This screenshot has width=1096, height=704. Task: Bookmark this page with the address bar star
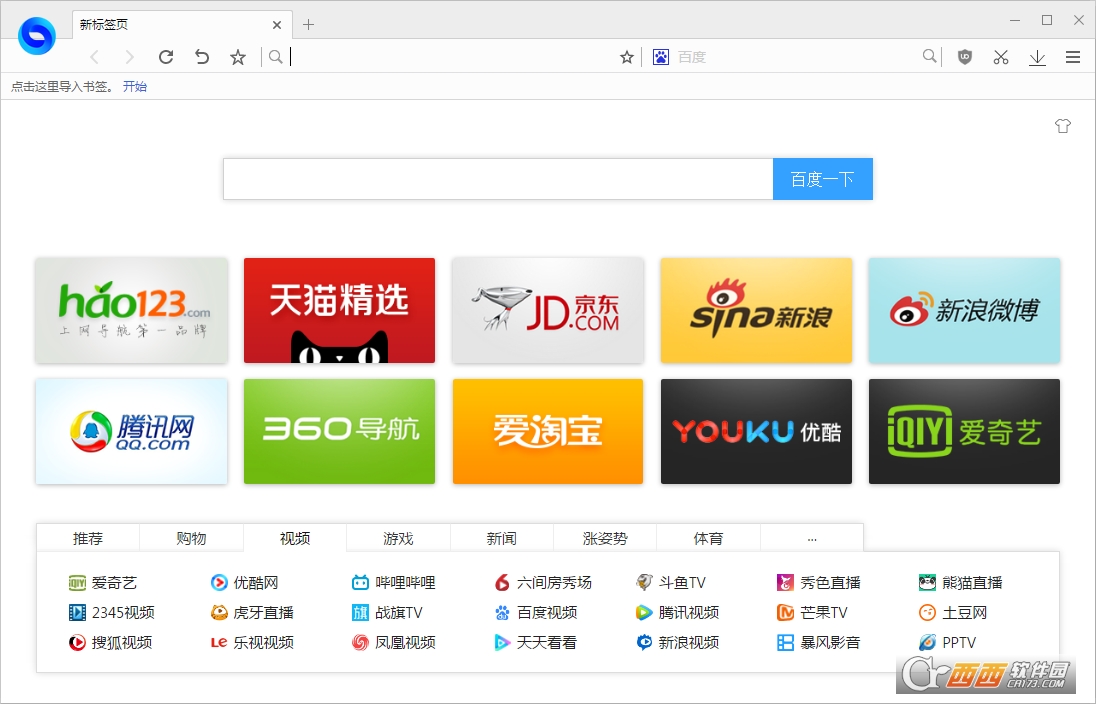[627, 57]
